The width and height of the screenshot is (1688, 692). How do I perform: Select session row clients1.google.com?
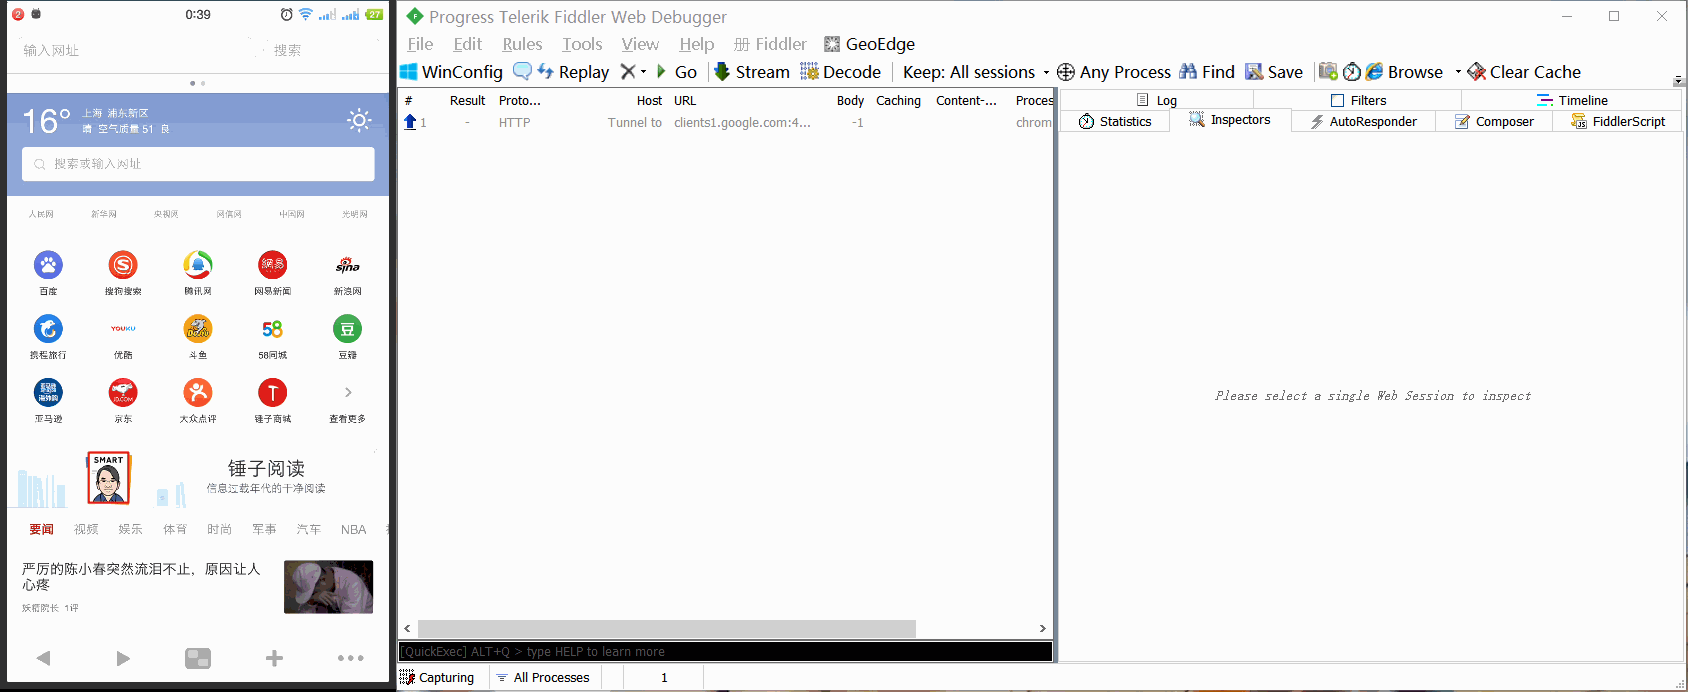[x=725, y=122]
